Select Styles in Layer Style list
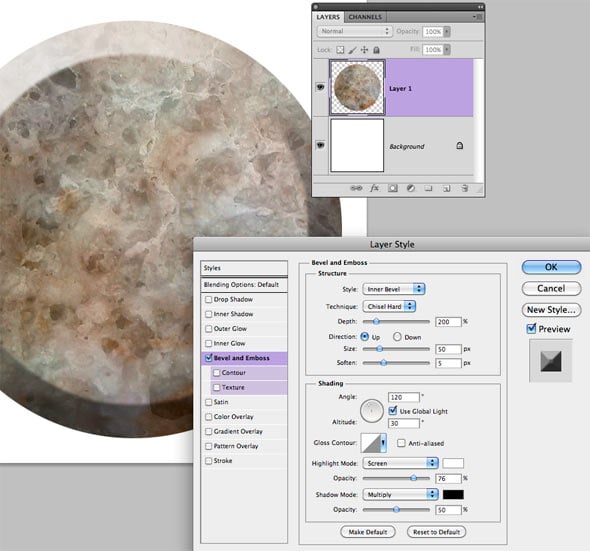Image resolution: width=590 pixels, height=551 pixels. coord(244,268)
